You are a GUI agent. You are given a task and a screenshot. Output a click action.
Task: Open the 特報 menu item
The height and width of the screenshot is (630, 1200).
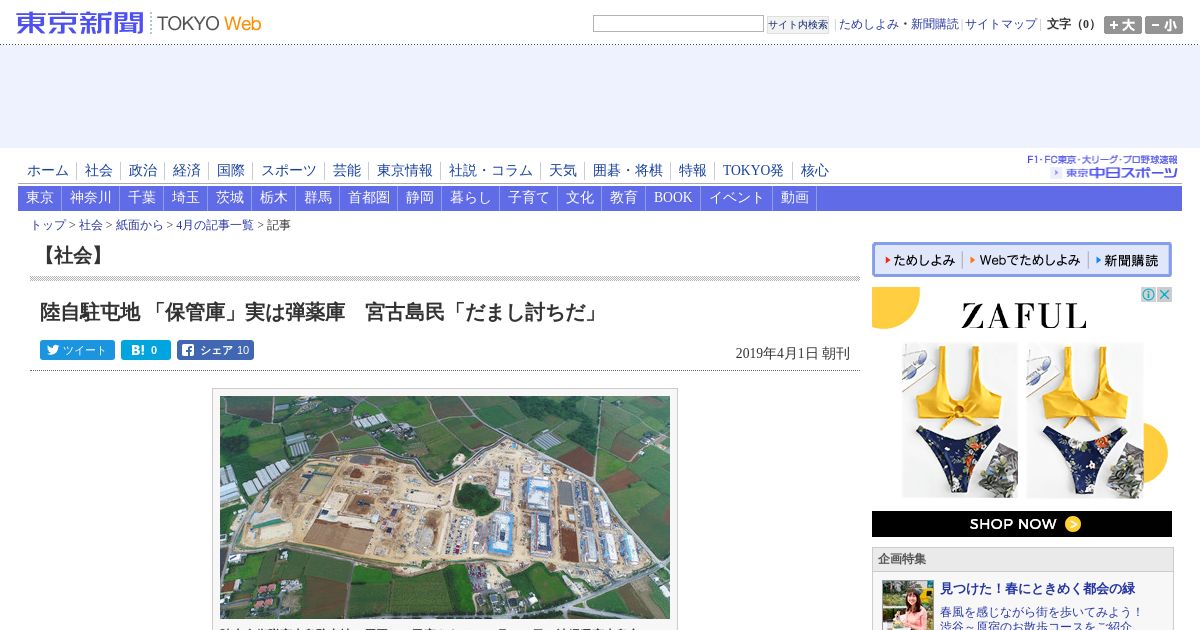(x=693, y=171)
